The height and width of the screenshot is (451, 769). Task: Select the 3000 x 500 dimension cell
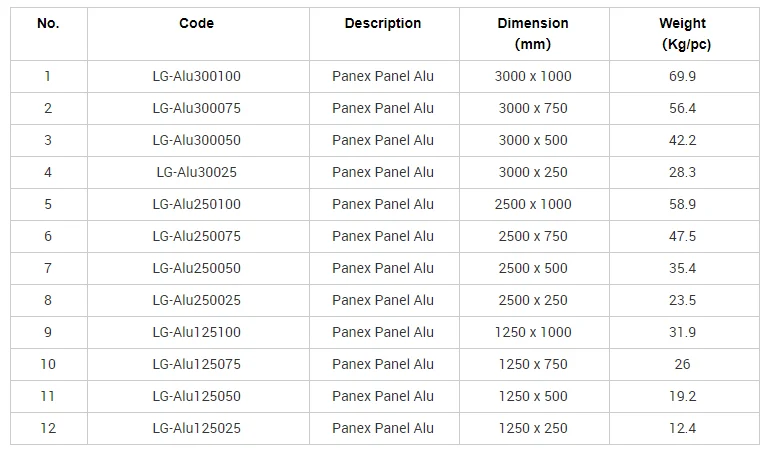click(x=533, y=140)
